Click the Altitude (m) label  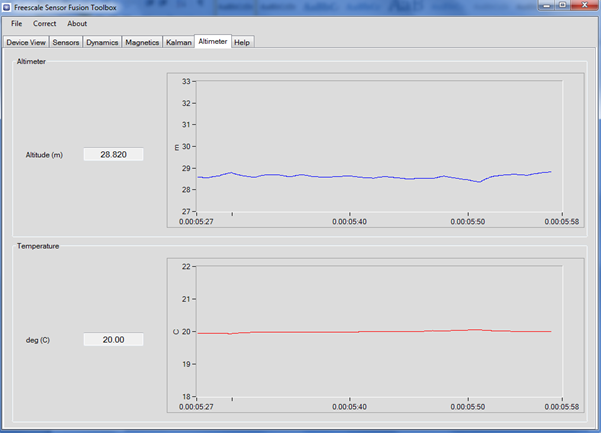44,155
